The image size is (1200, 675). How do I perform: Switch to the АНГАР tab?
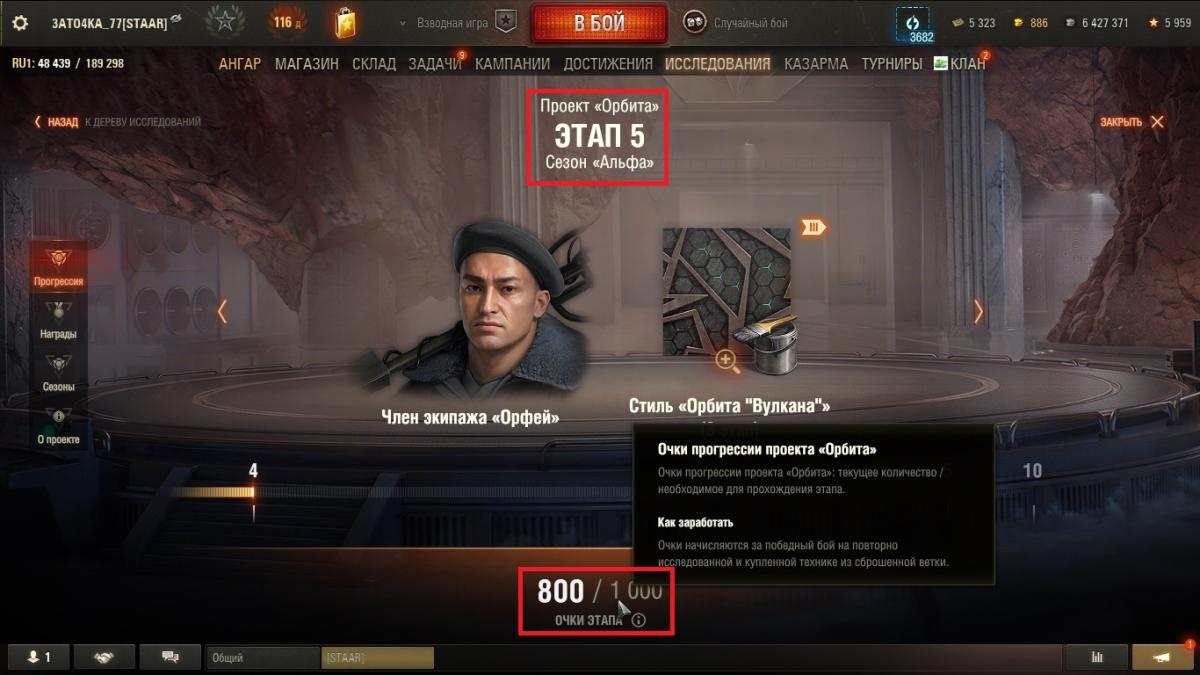pos(240,64)
